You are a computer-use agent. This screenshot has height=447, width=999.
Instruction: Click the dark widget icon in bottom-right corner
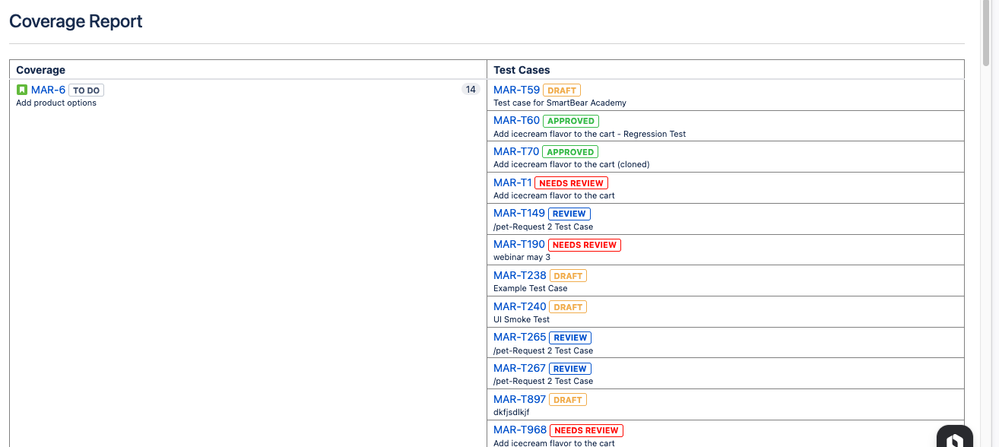tap(954, 438)
